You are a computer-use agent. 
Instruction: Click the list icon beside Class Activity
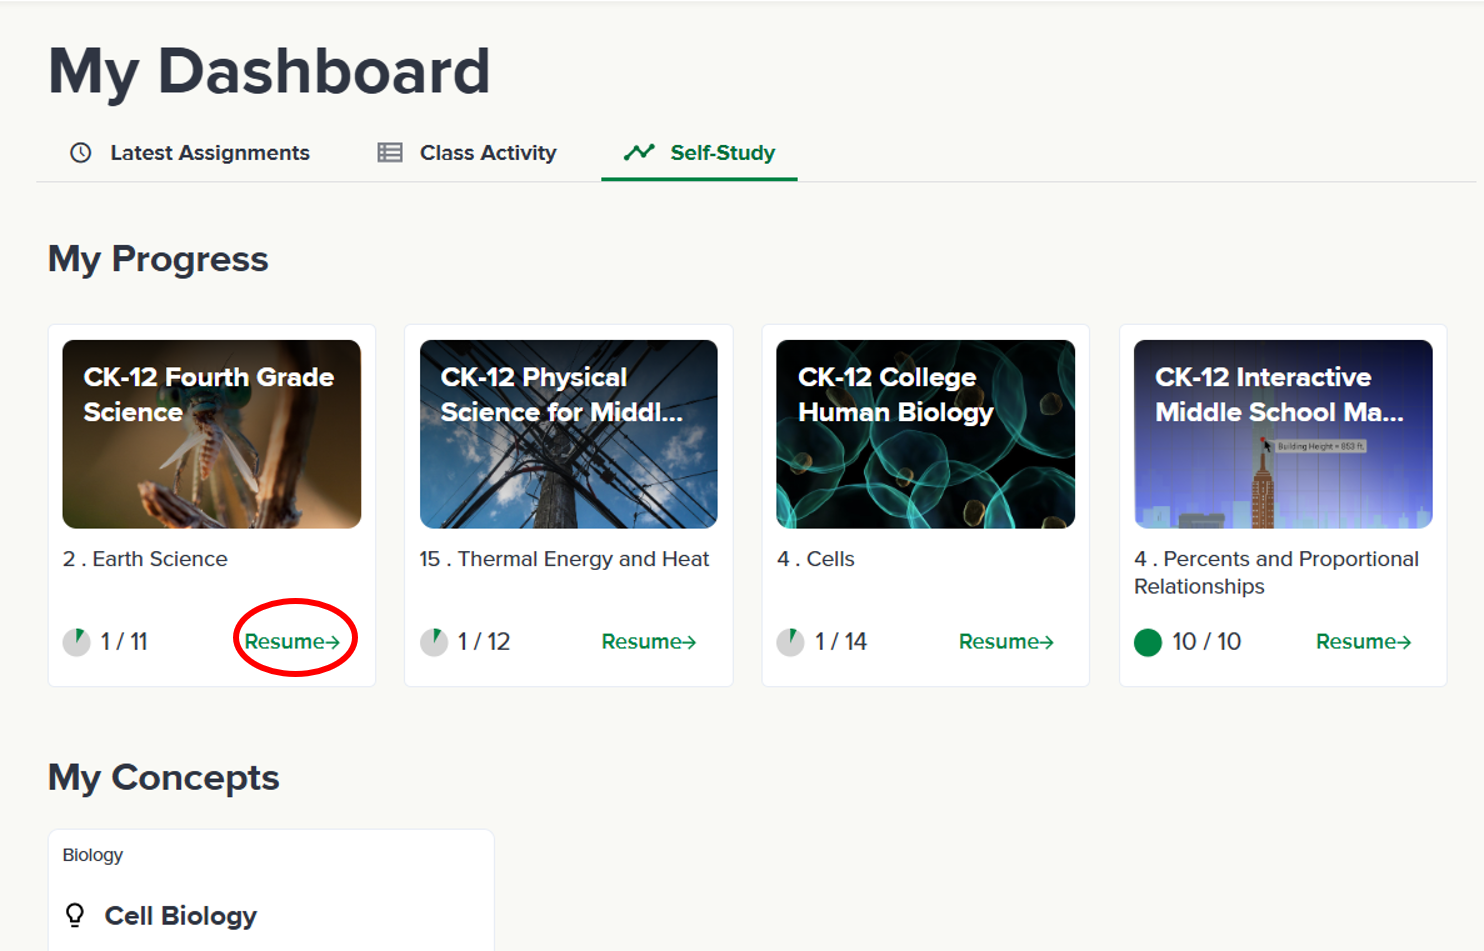tap(390, 153)
